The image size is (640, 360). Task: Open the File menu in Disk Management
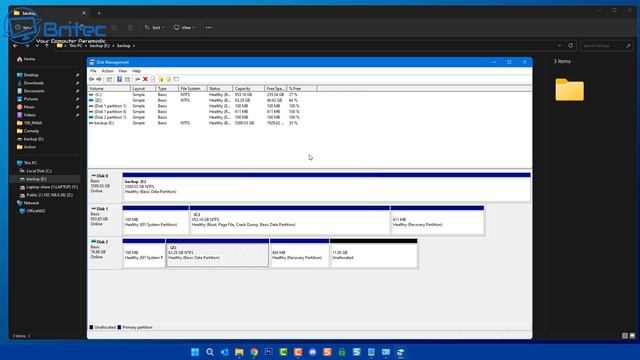tap(93, 71)
